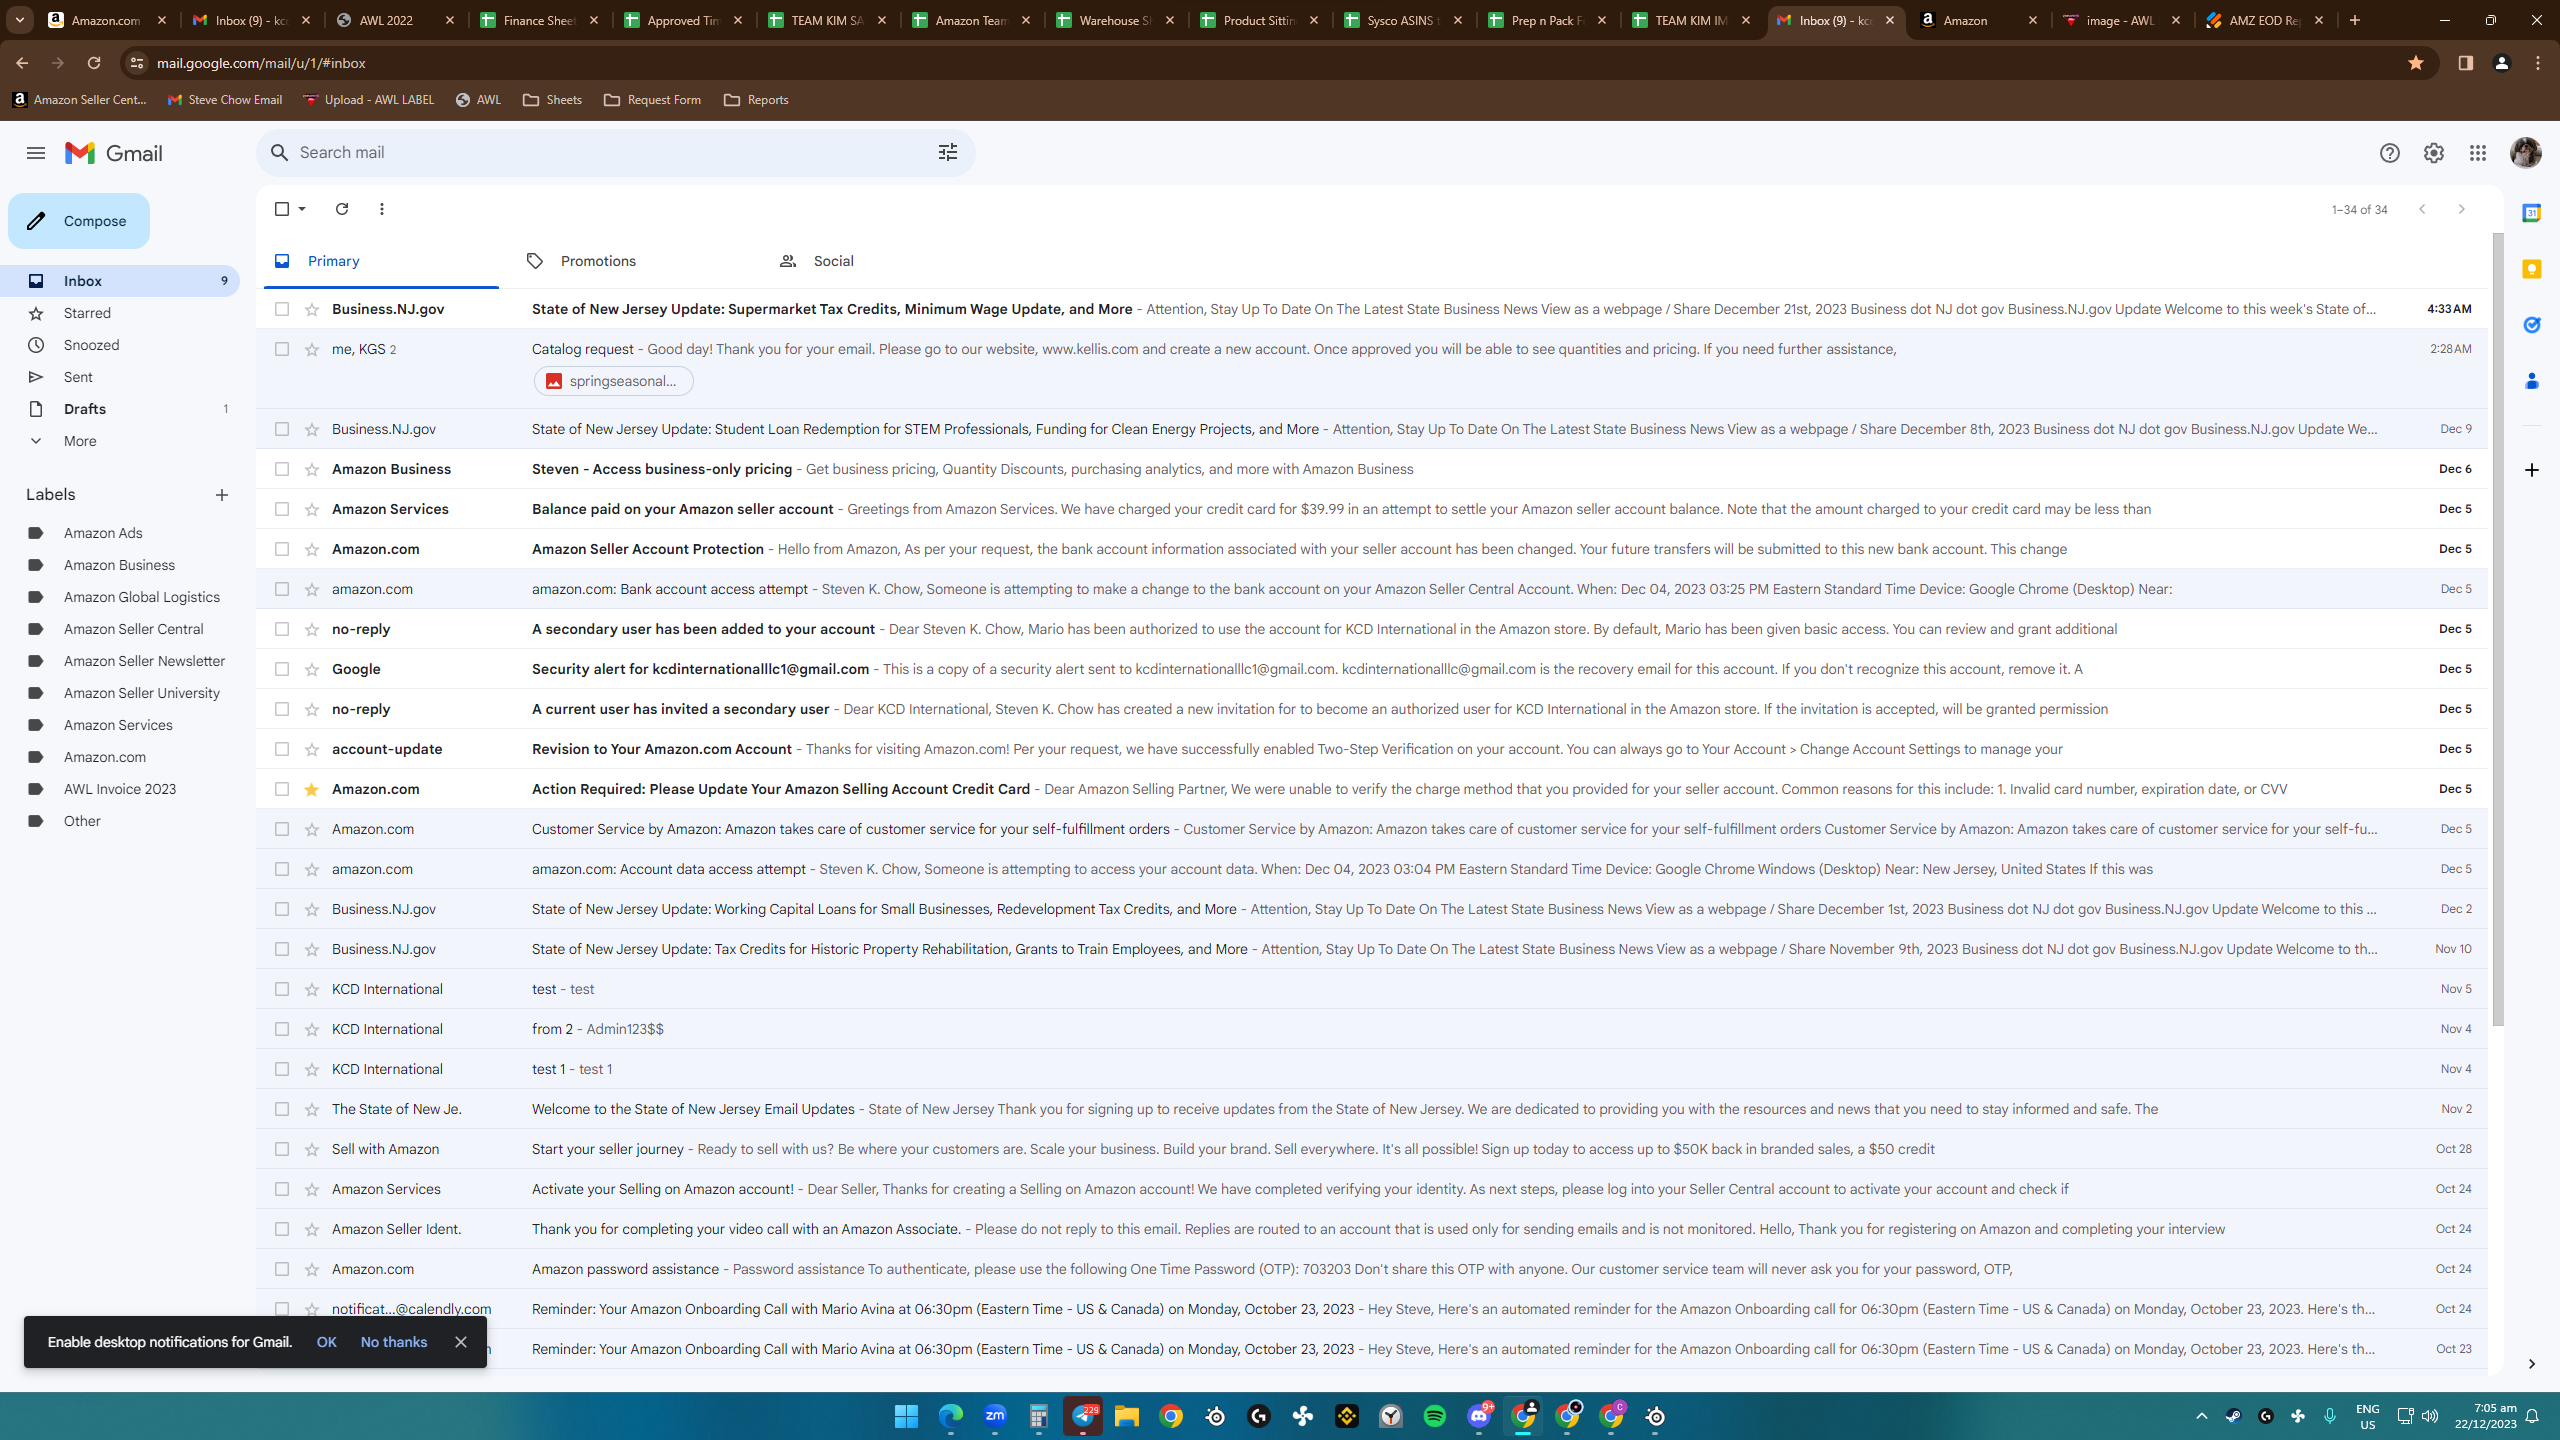Image resolution: width=2560 pixels, height=1440 pixels.
Task: Click the Chrome address bar URL
Action: [x=261, y=63]
